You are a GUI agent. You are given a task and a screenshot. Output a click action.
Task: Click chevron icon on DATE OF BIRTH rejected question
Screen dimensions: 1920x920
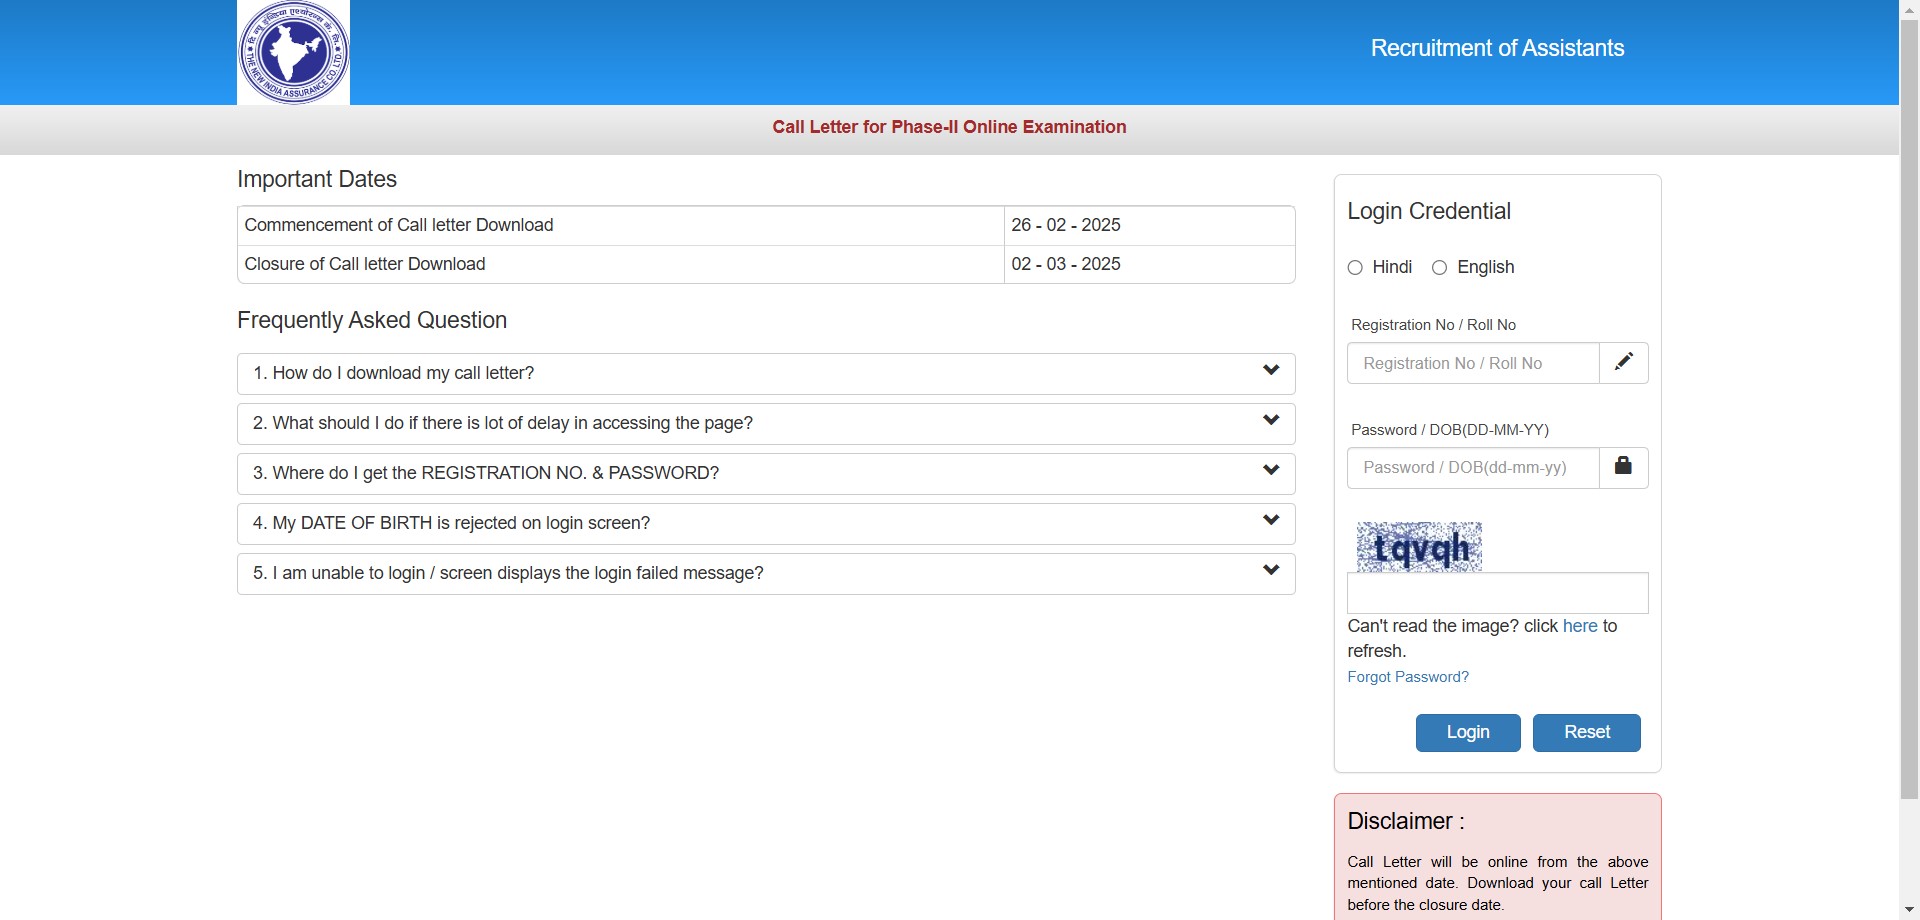click(x=1271, y=521)
